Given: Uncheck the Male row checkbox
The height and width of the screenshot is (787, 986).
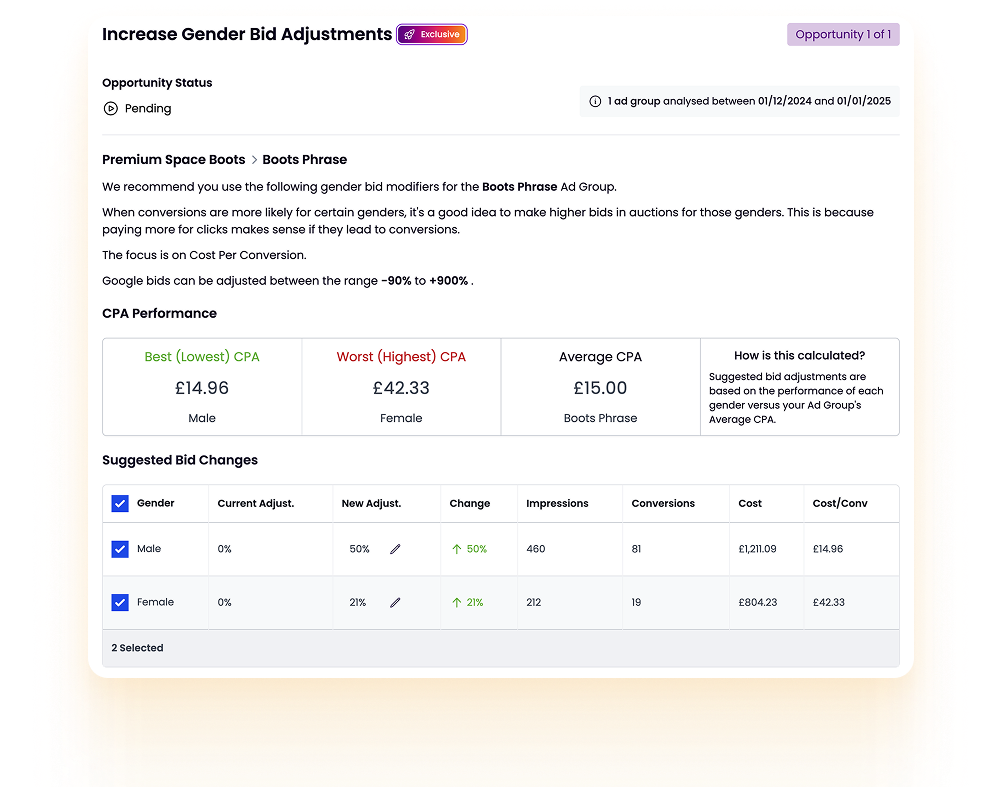Looking at the screenshot, I should (x=120, y=549).
